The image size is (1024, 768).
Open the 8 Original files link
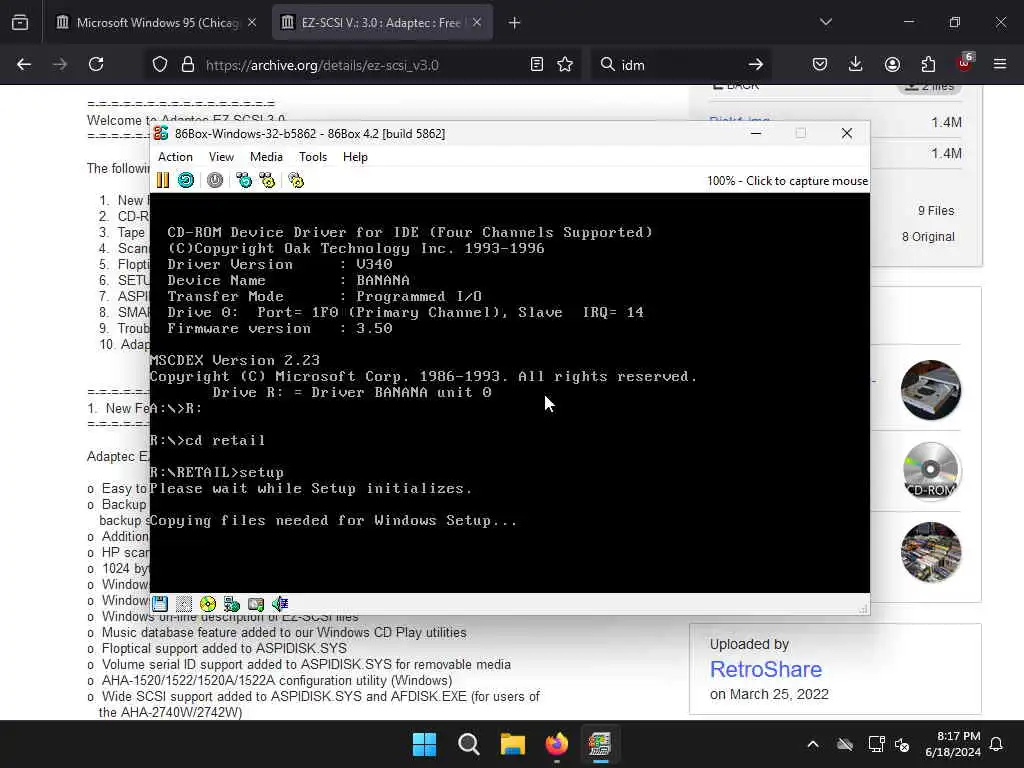[x=928, y=236]
